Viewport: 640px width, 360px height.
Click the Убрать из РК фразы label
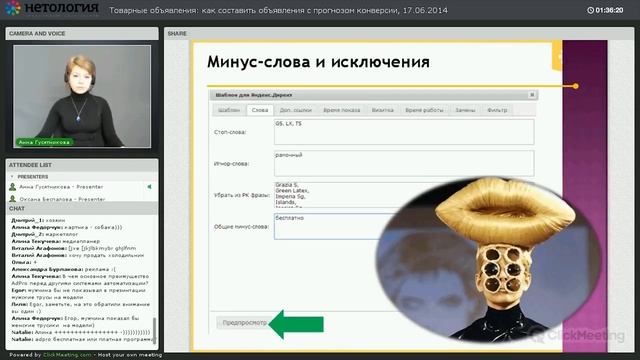coord(242,195)
